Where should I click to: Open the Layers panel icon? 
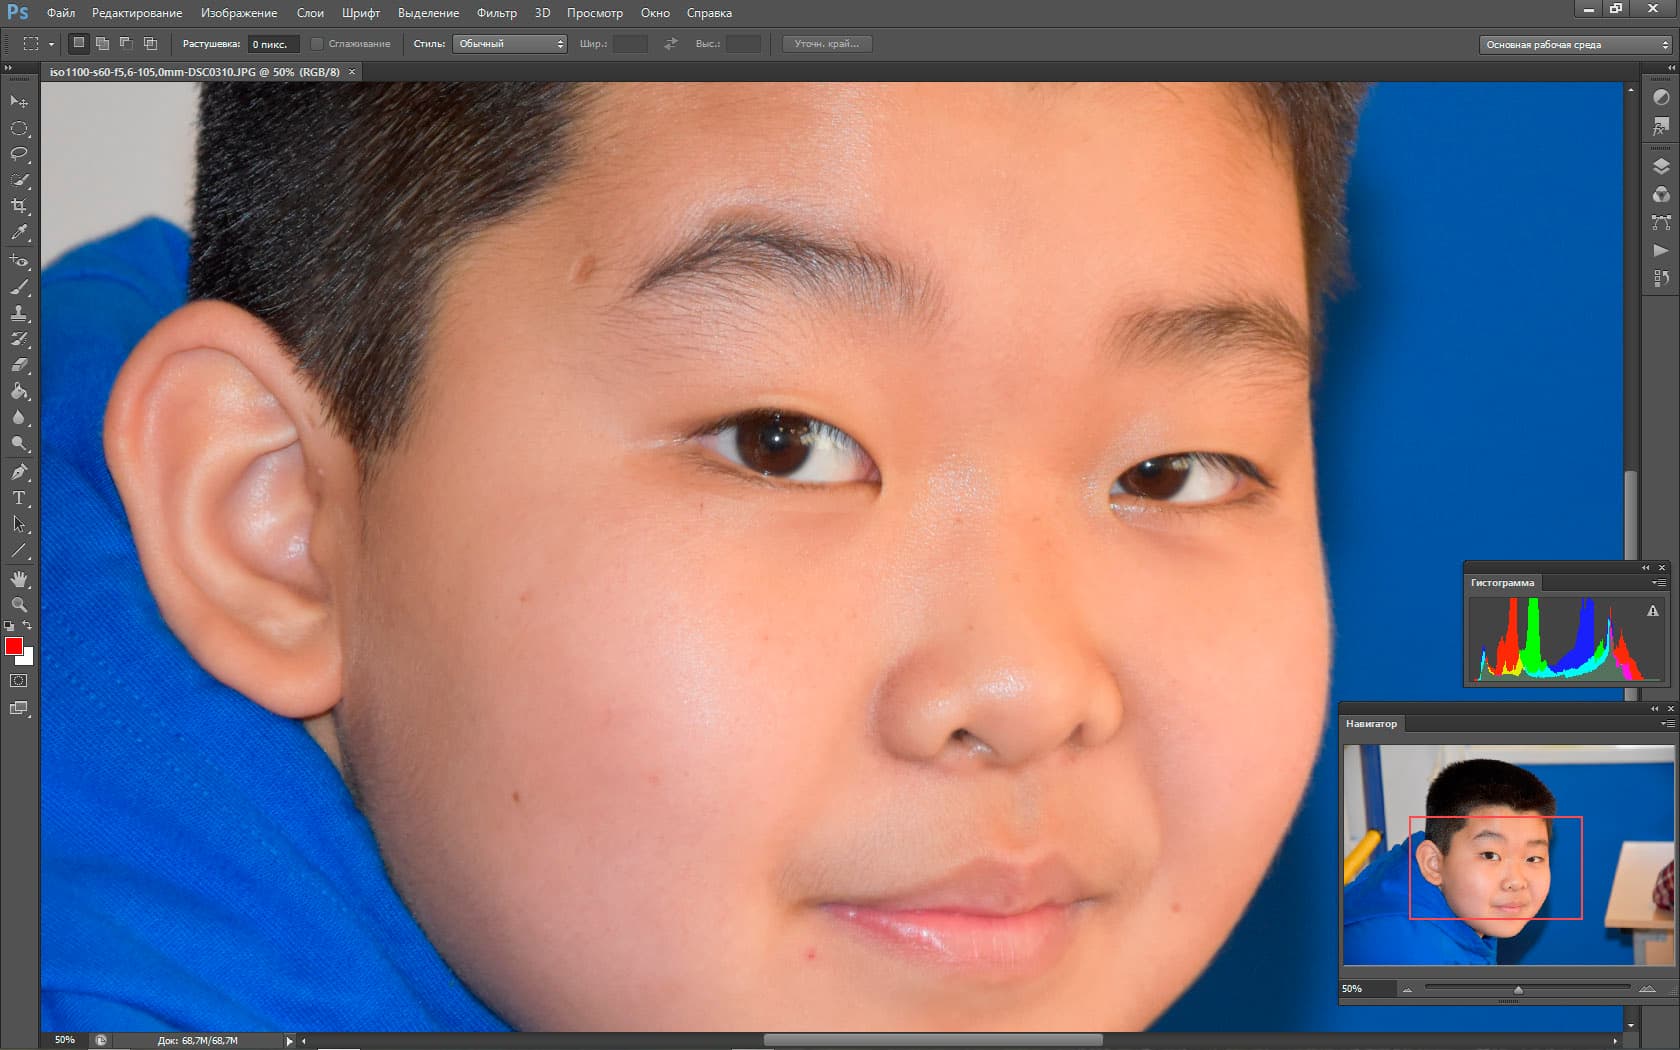(1661, 166)
